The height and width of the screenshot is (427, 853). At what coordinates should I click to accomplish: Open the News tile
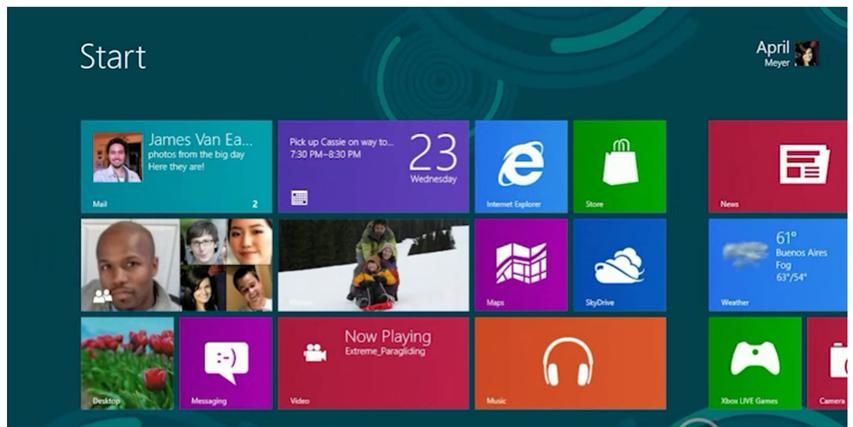pos(777,166)
